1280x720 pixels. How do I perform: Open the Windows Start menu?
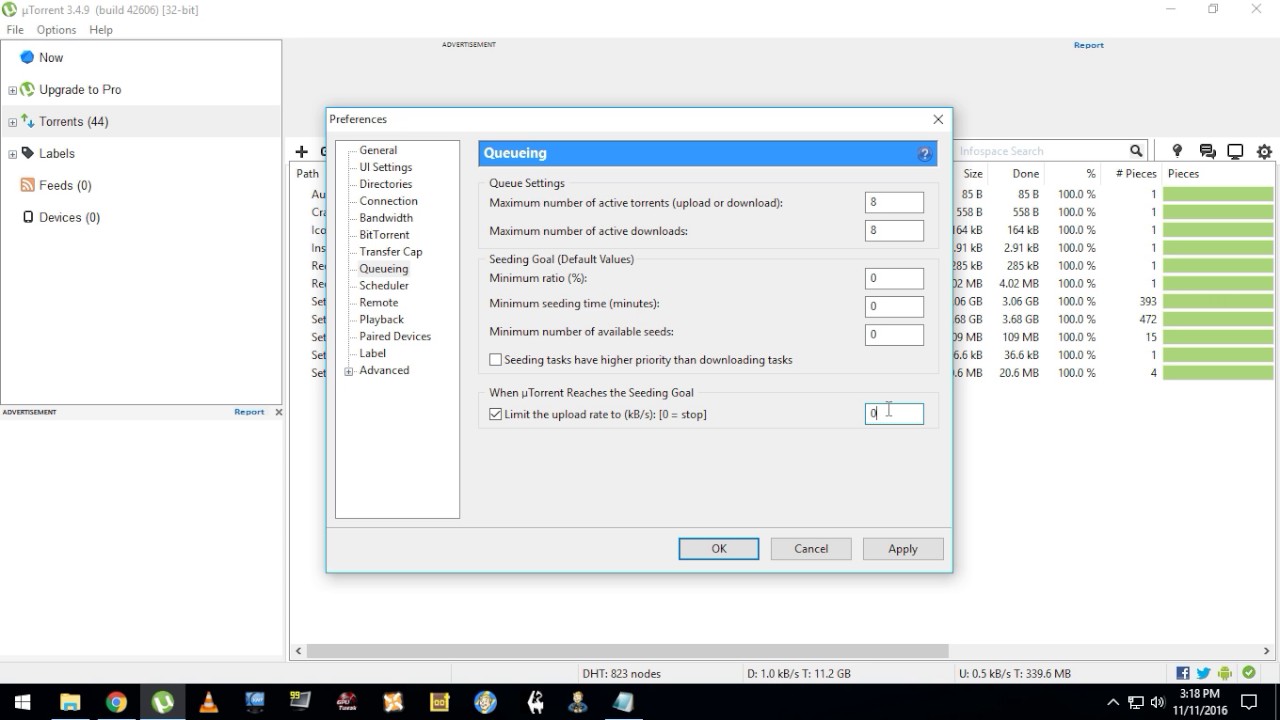tap(22, 702)
